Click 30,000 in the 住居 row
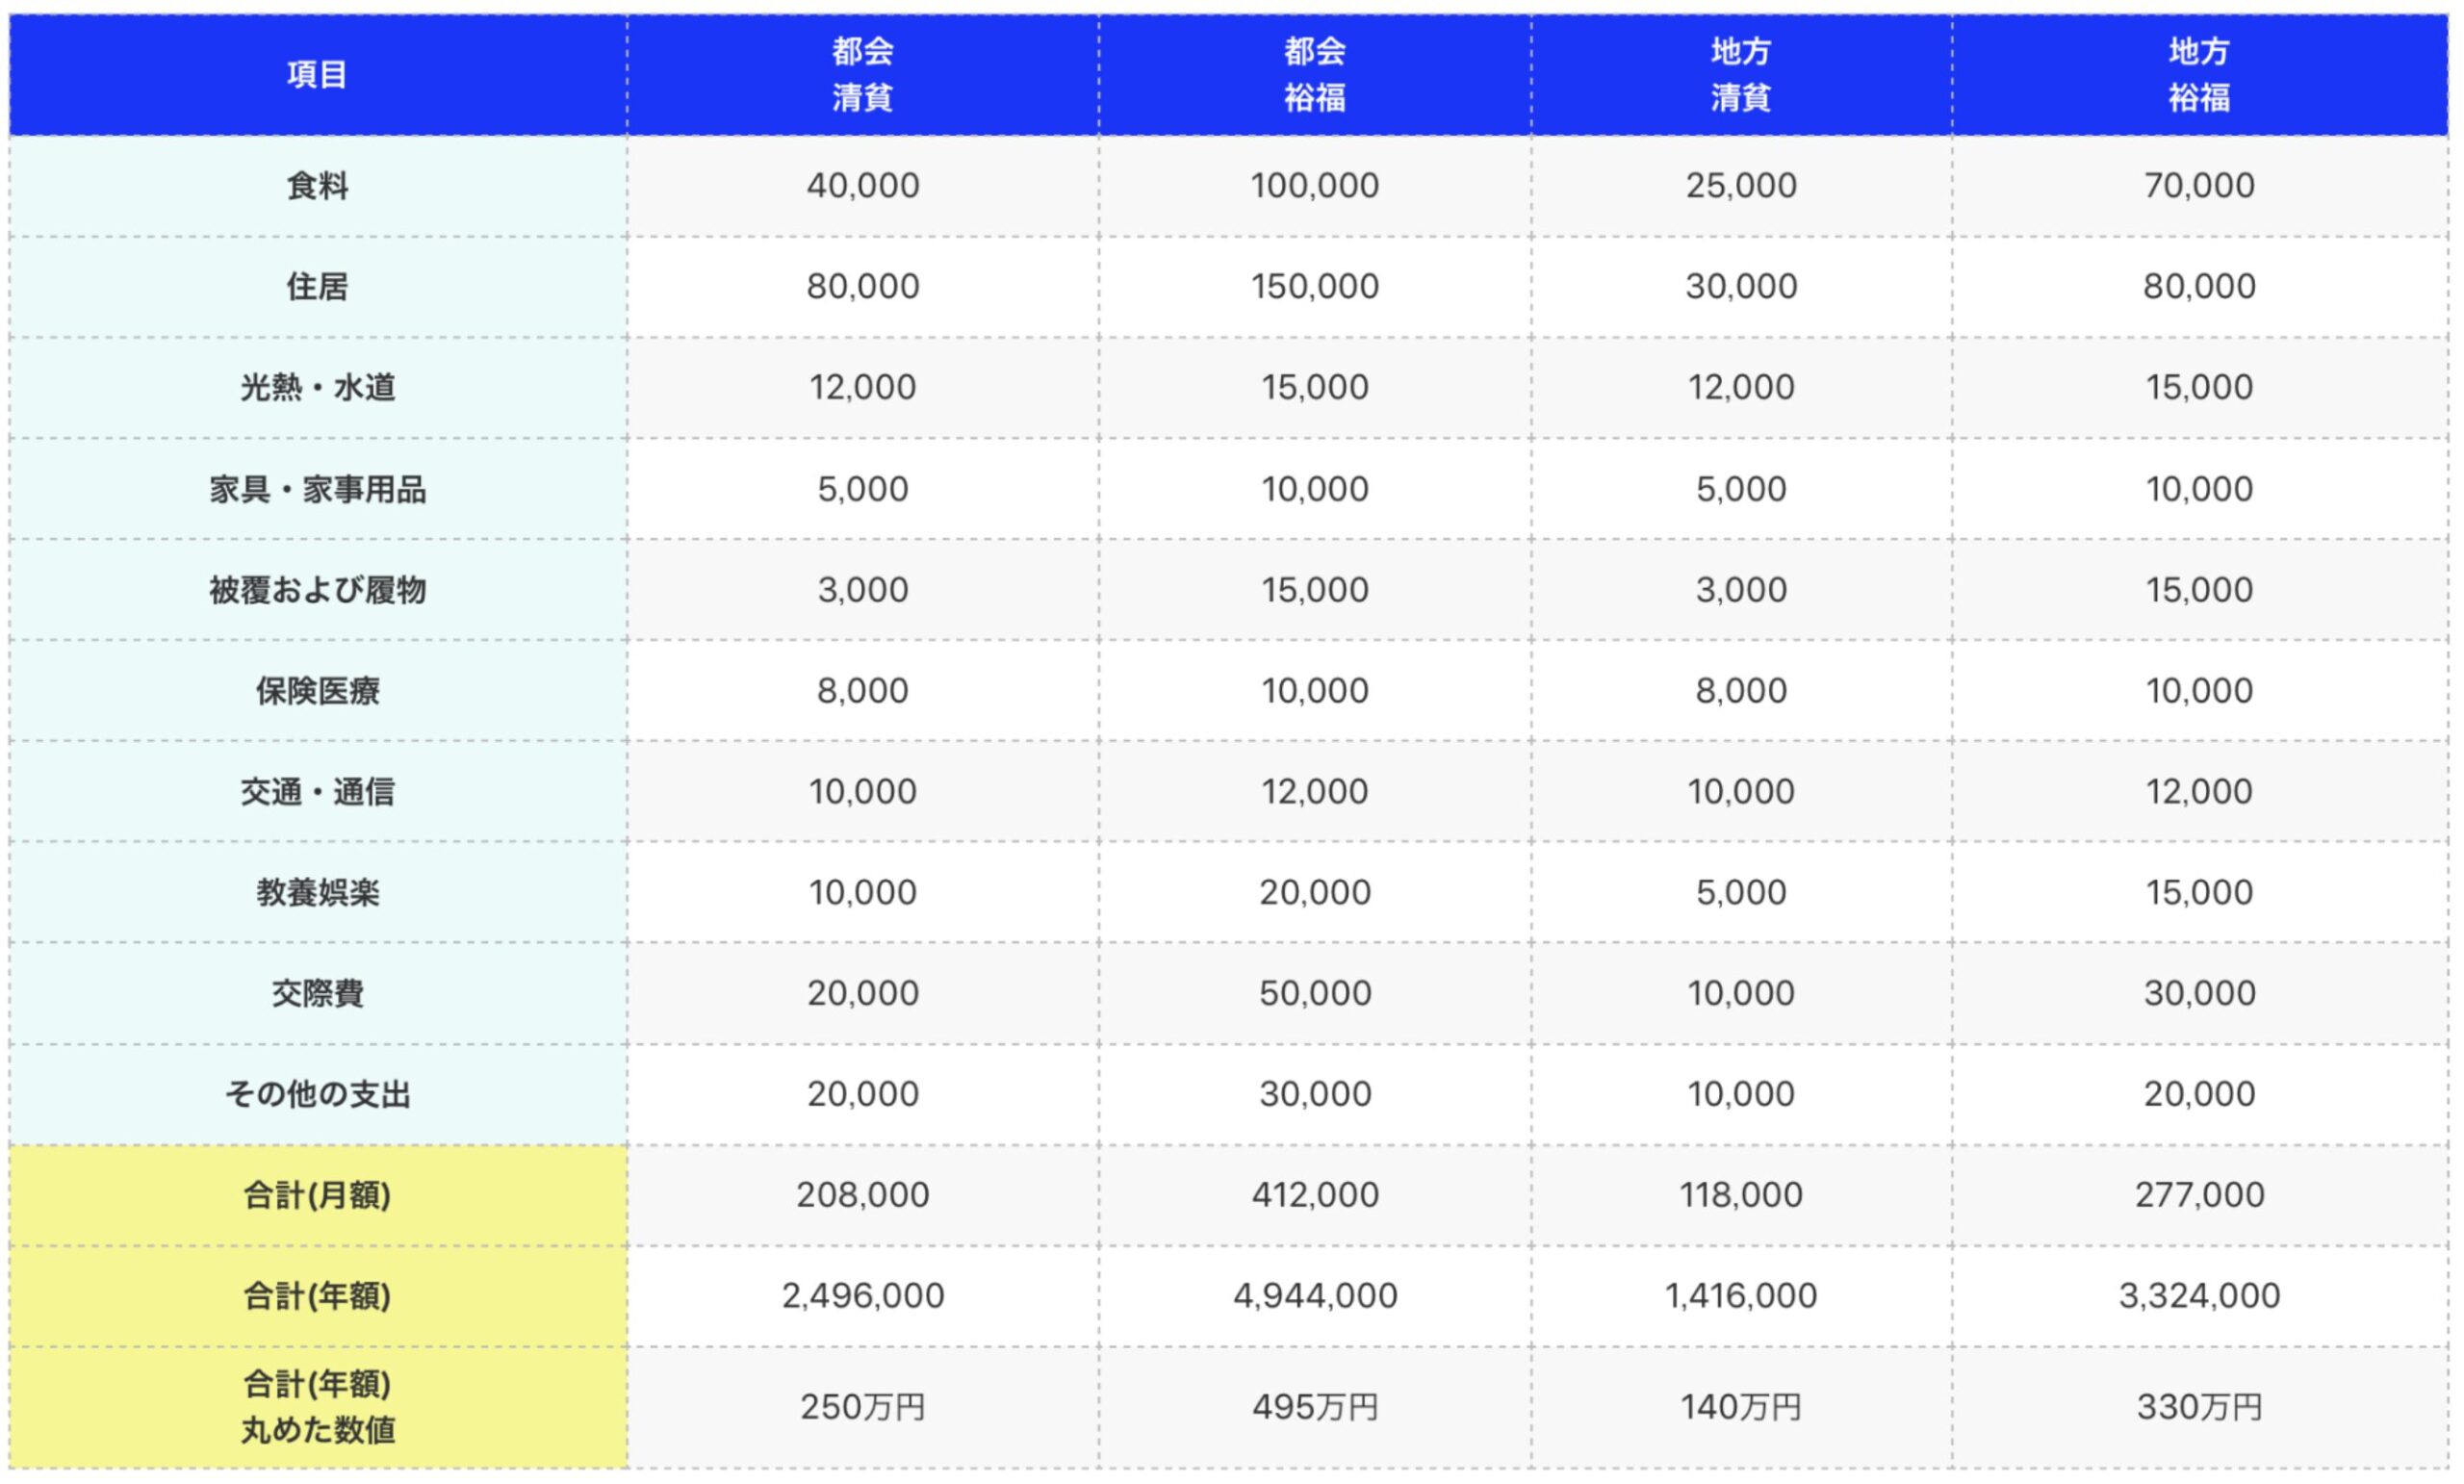Image resolution: width=2464 pixels, height=1484 pixels. (x=1741, y=287)
